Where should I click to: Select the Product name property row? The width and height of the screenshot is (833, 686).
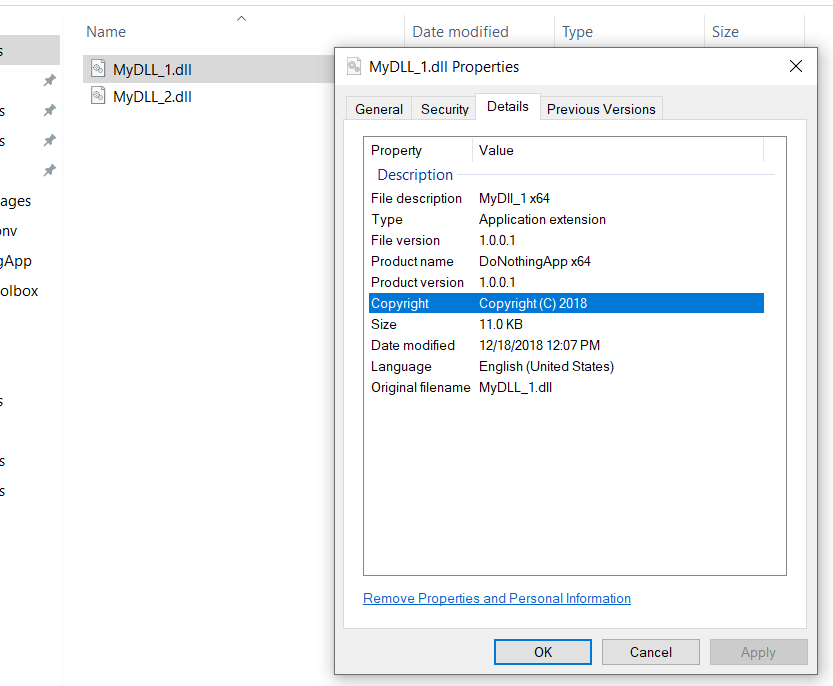566,261
